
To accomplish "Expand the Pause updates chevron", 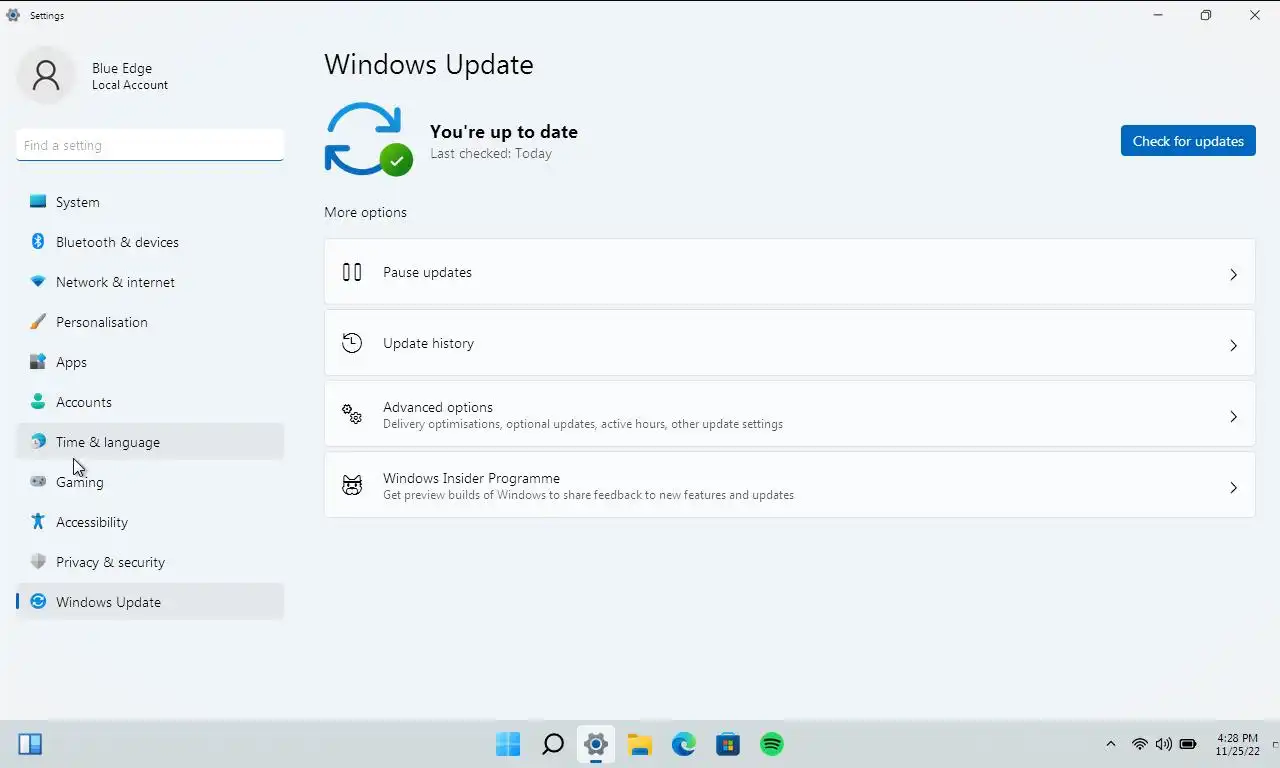I will 1233,274.
